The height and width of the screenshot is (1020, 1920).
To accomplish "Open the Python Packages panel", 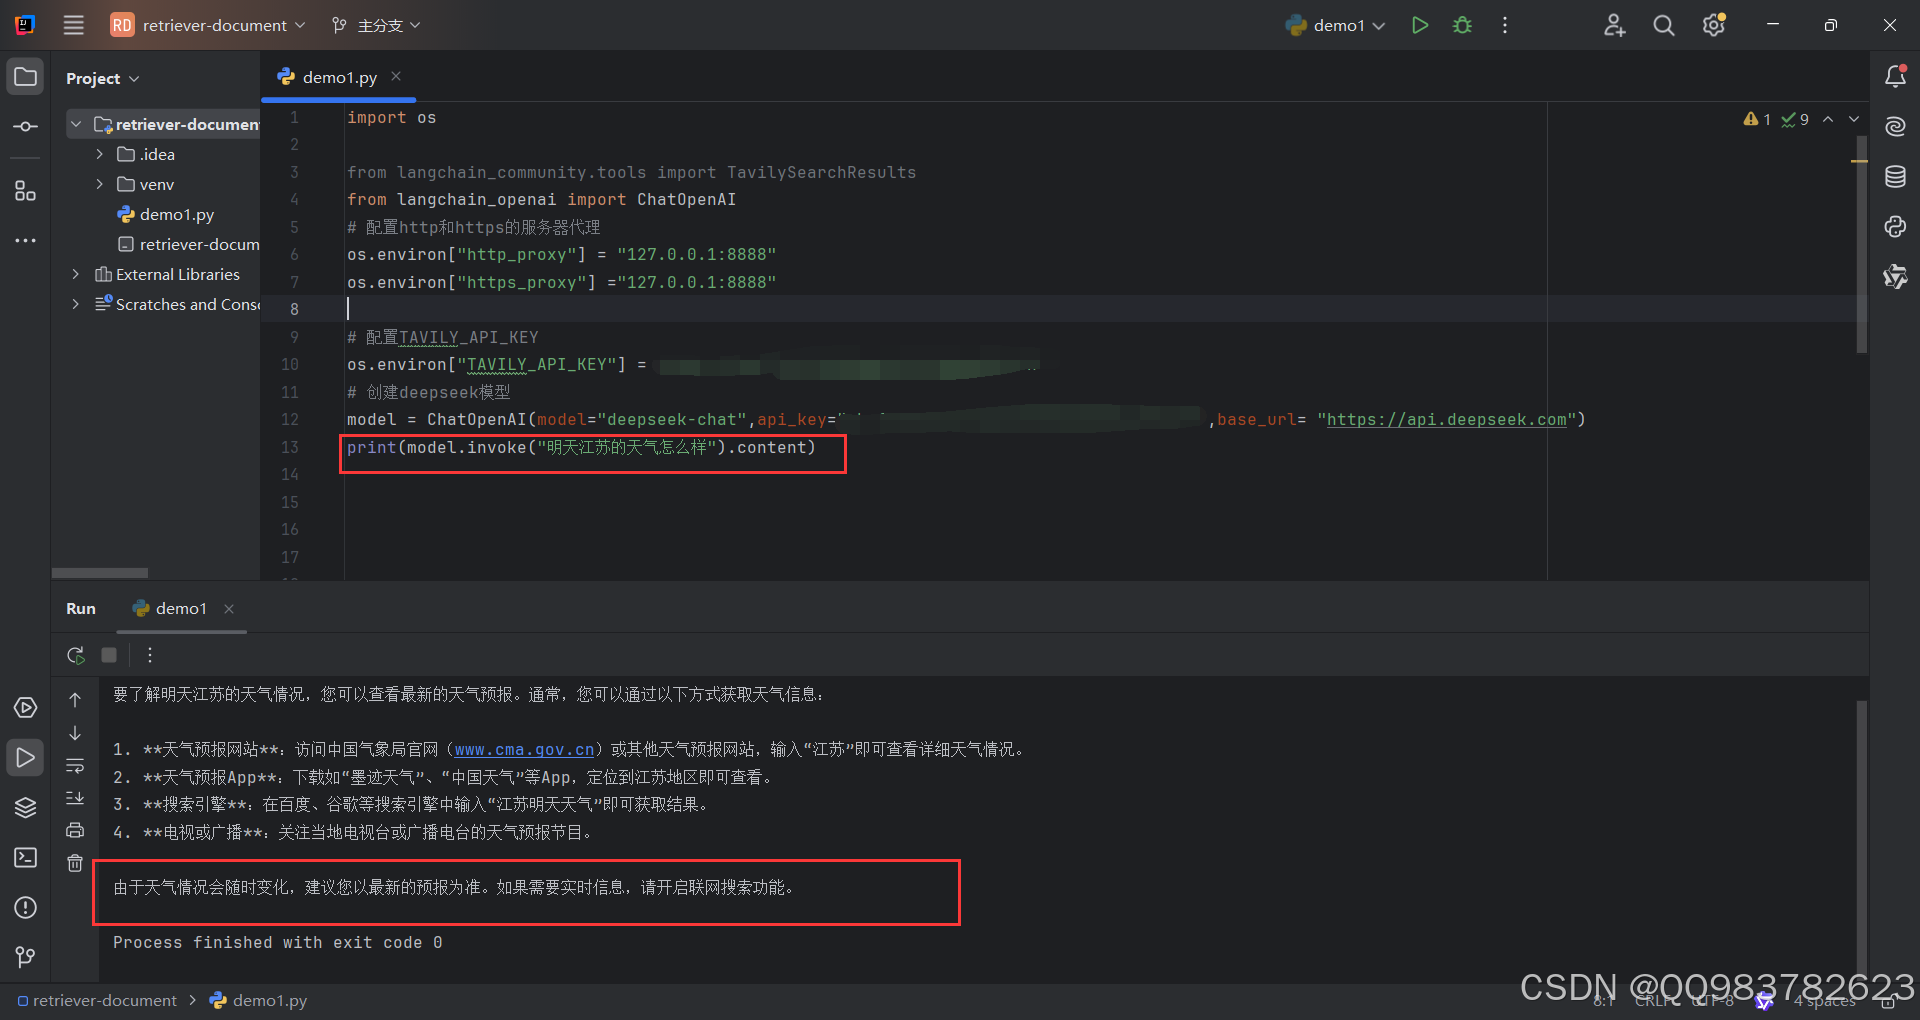I will click(x=25, y=807).
